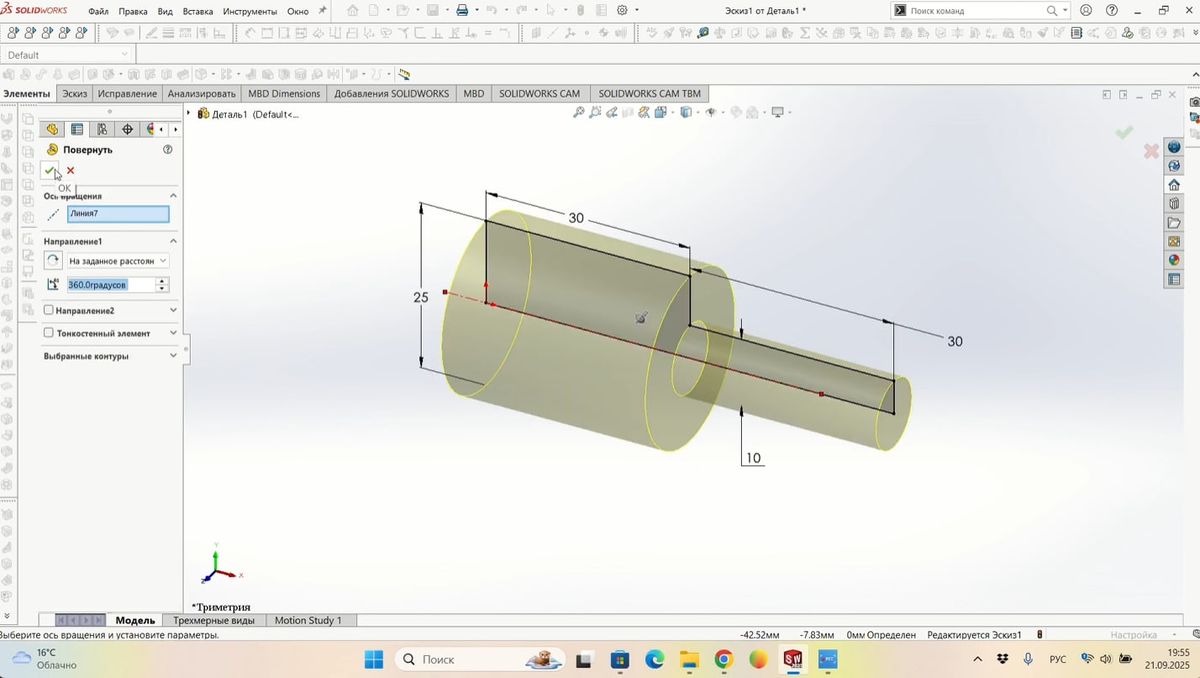The image size is (1200, 678).
Task: Switch to the Анализировать ribbon tab
Action: pyautogui.click(x=202, y=93)
